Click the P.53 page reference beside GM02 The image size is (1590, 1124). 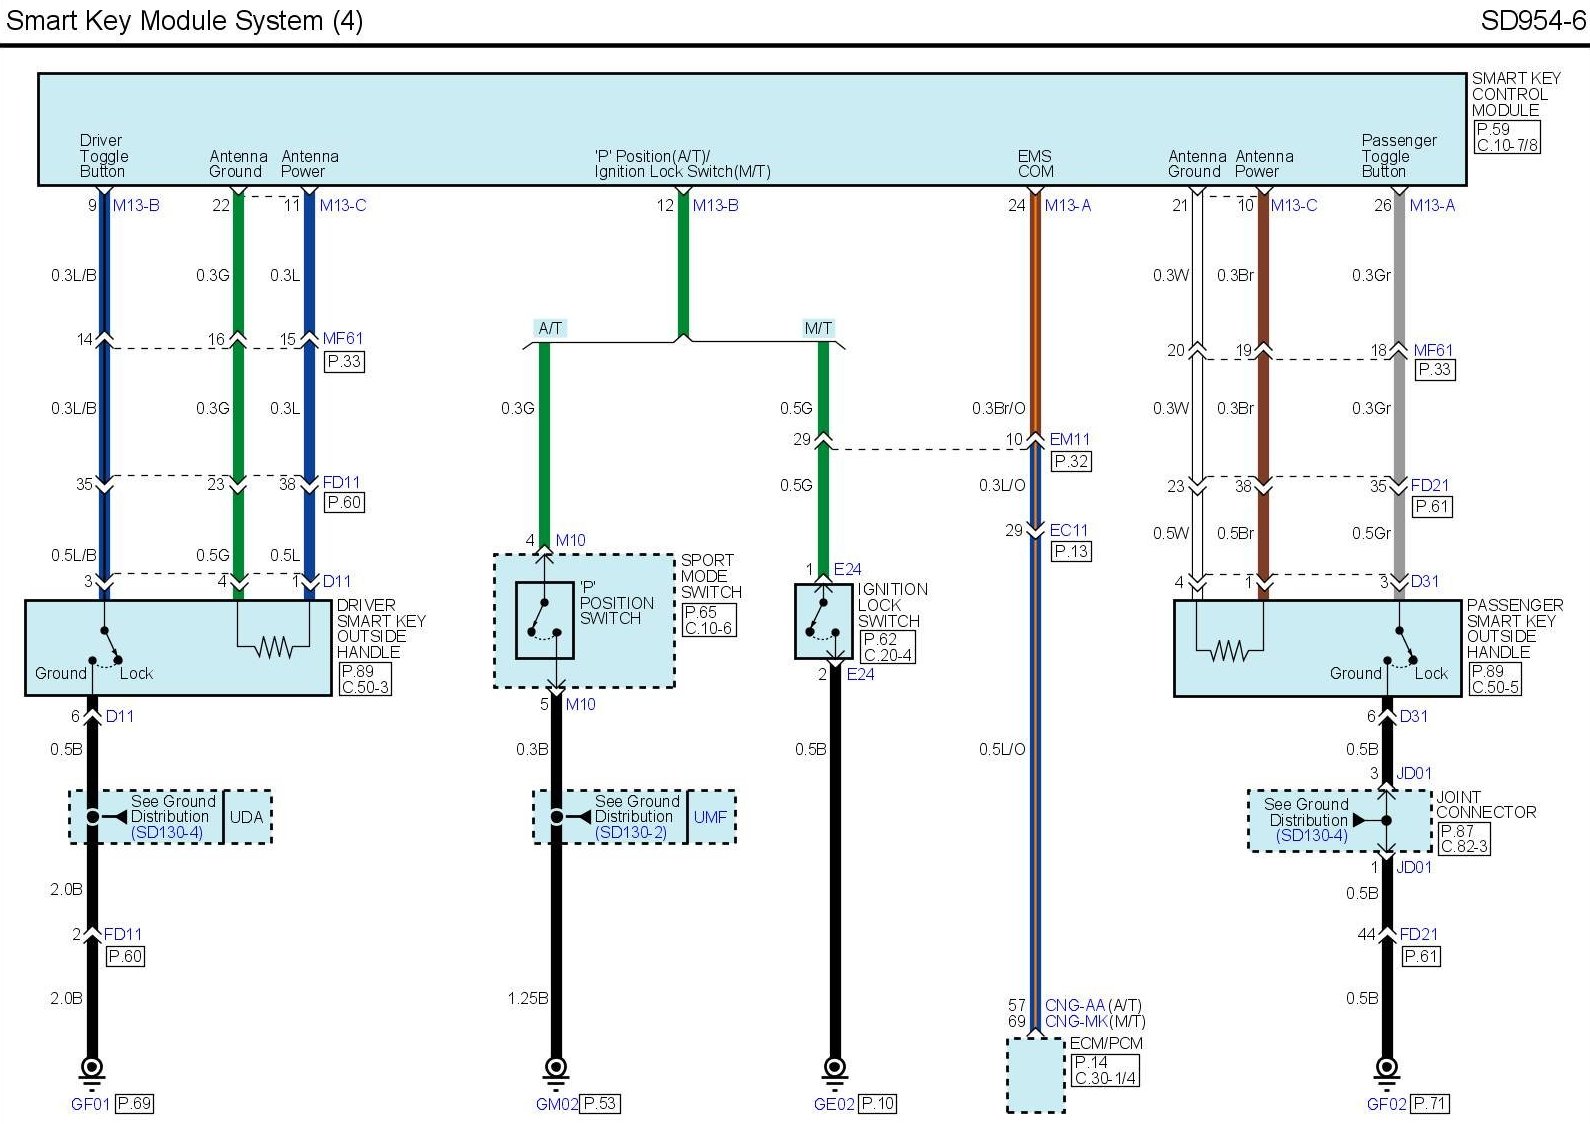pos(600,1104)
